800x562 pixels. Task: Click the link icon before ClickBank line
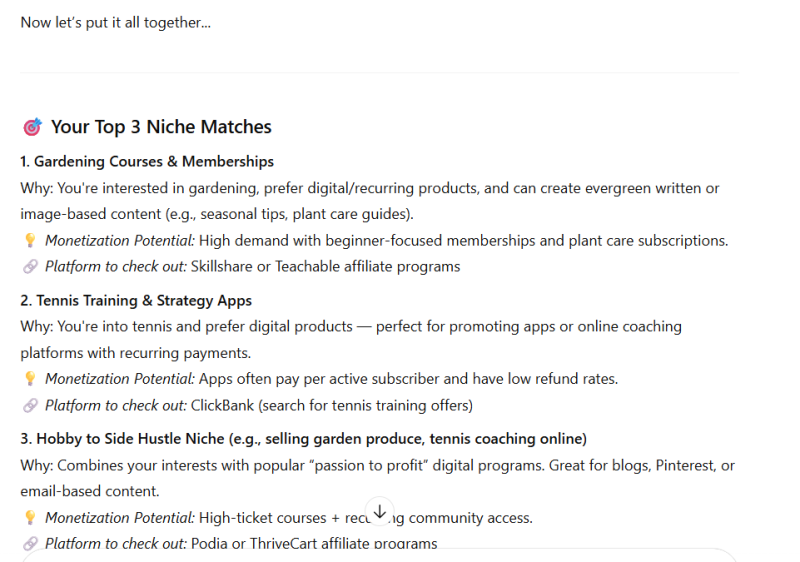point(30,405)
